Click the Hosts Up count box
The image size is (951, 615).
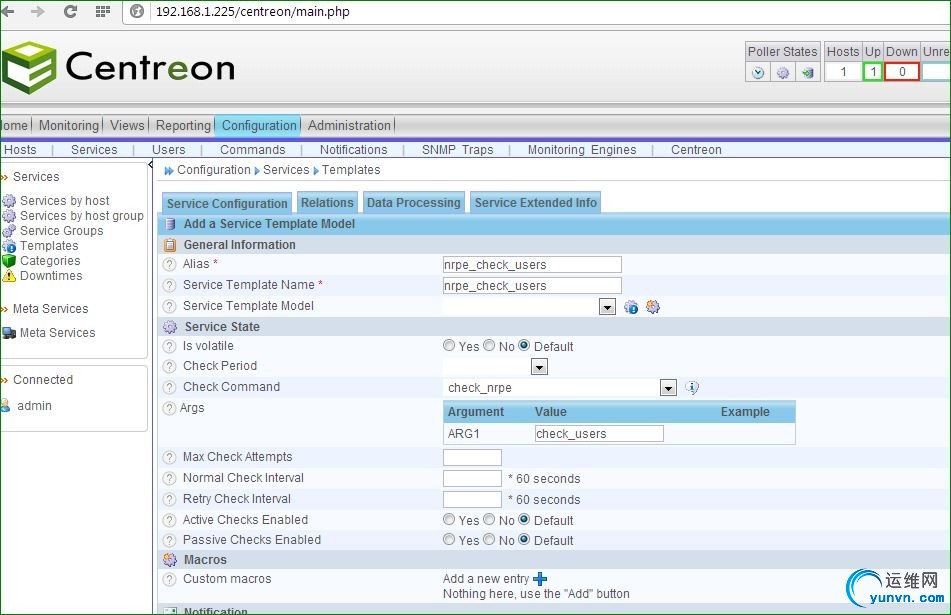click(x=873, y=72)
